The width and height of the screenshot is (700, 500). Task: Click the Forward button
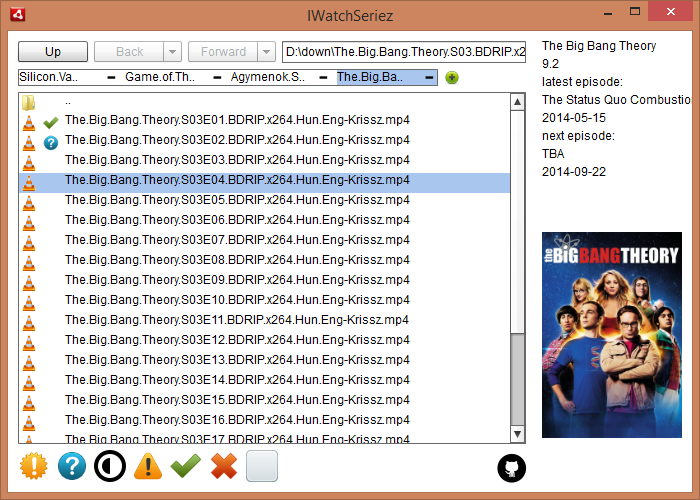click(223, 52)
